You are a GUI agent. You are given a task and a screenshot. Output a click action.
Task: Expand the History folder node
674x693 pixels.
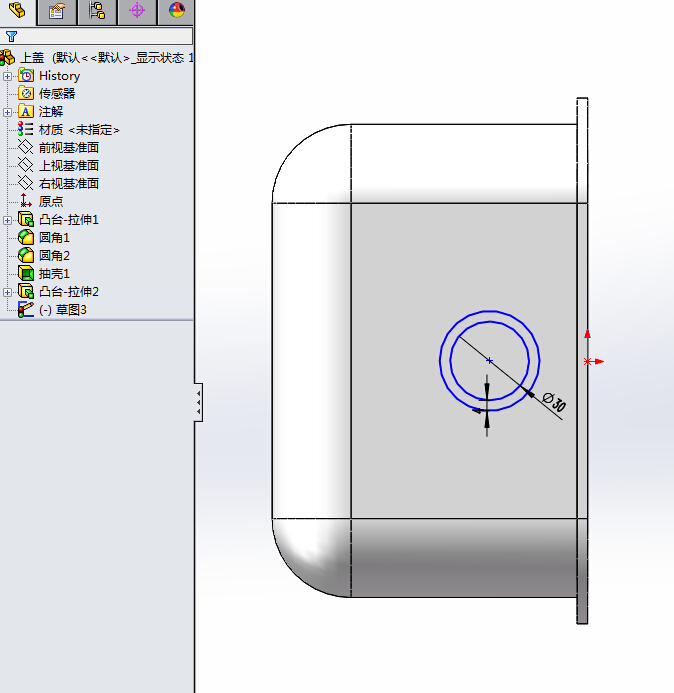(7, 76)
